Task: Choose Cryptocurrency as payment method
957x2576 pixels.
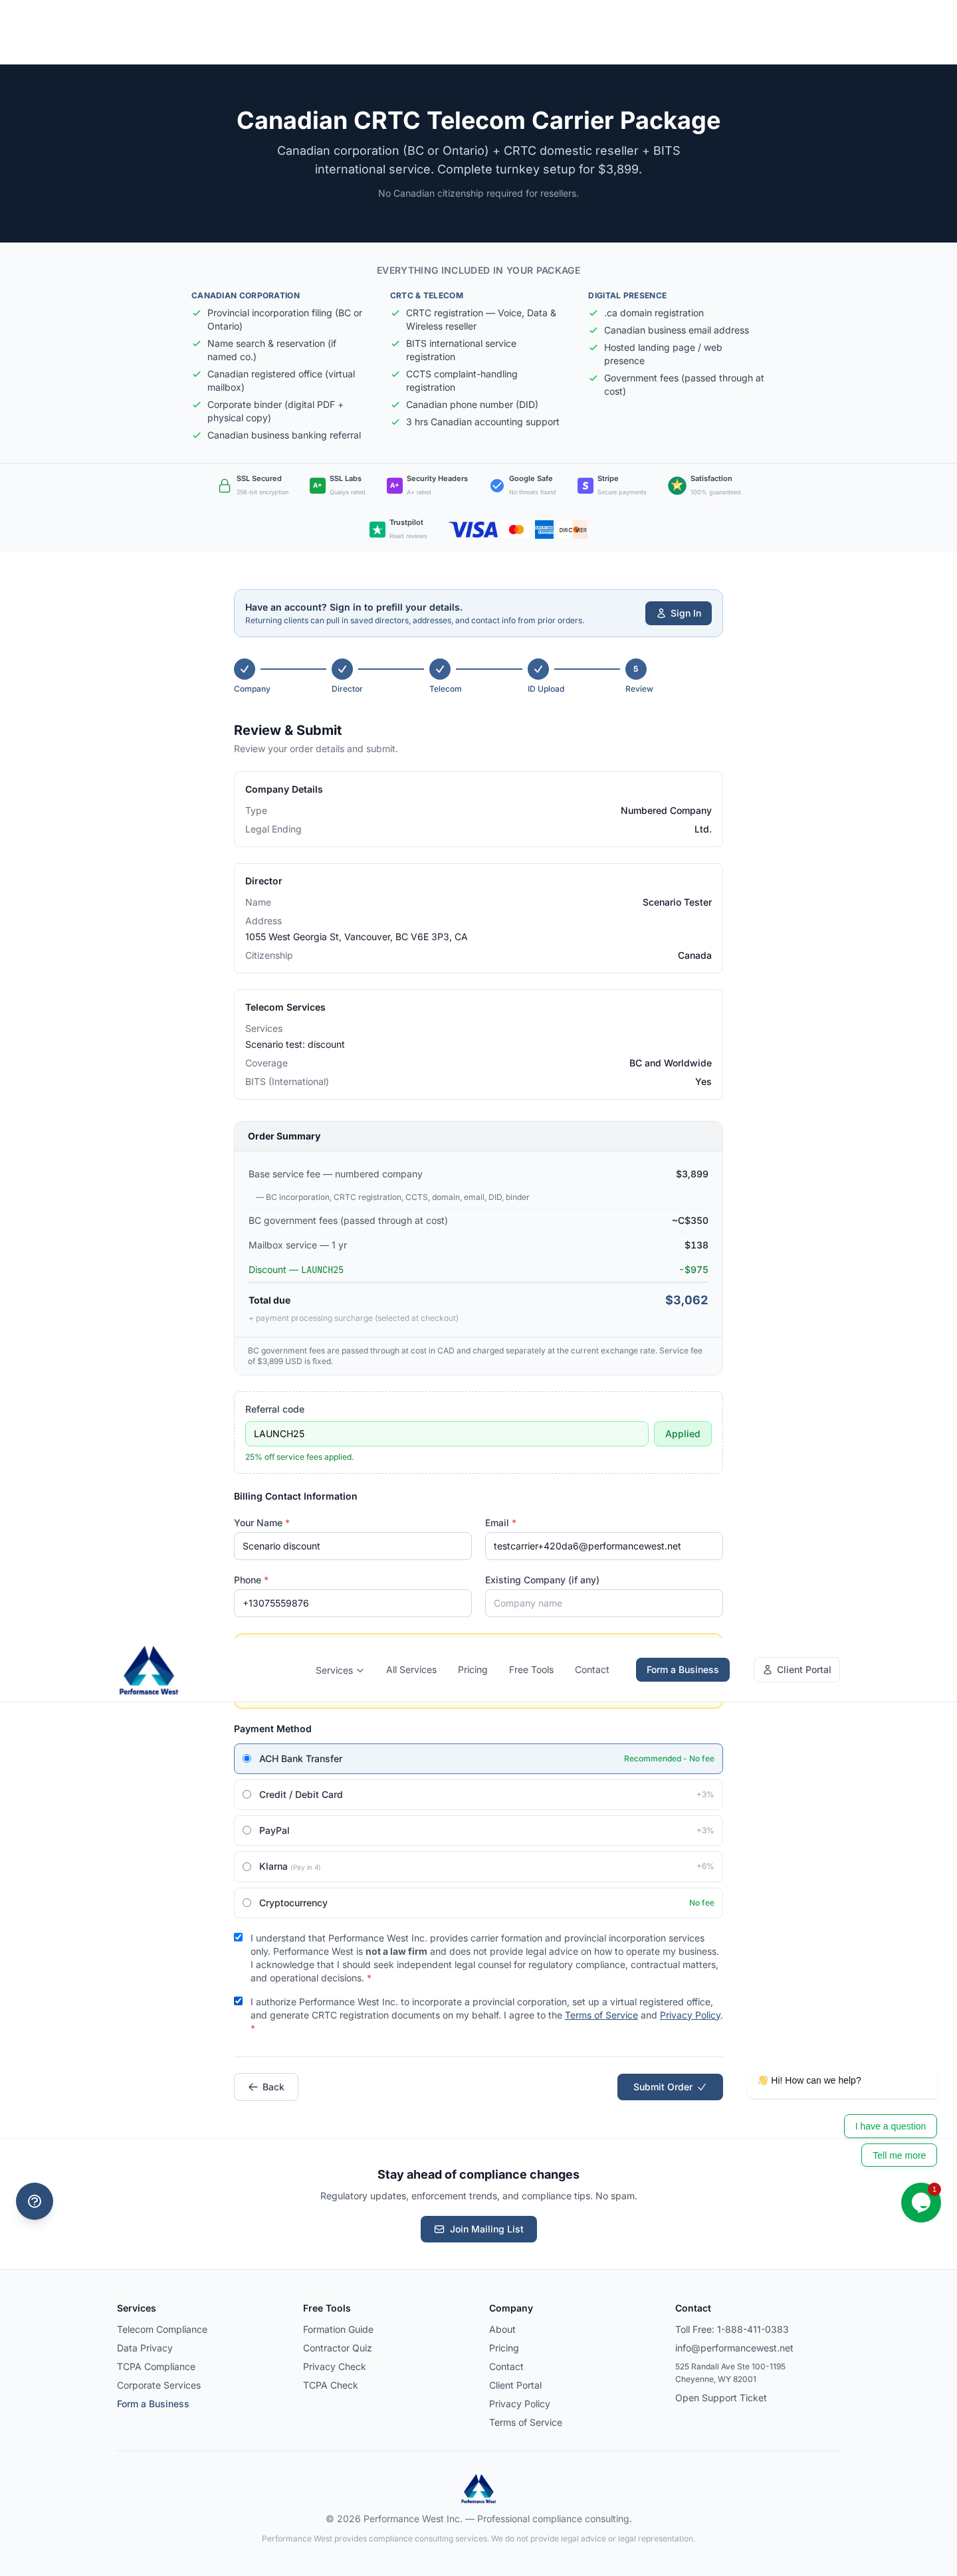Action: [247, 1902]
